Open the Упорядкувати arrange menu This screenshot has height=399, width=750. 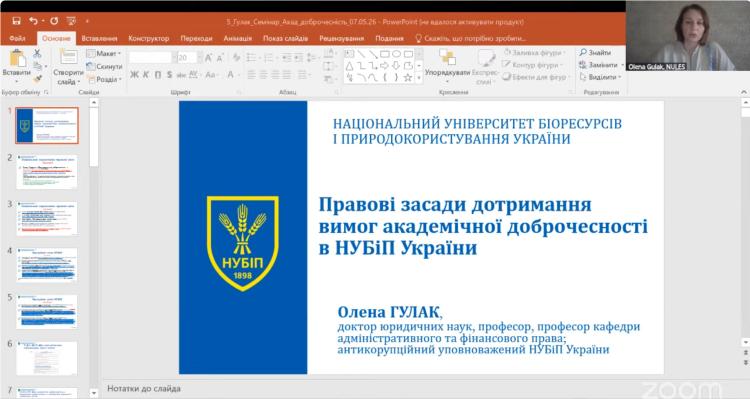pyautogui.click(x=447, y=67)
